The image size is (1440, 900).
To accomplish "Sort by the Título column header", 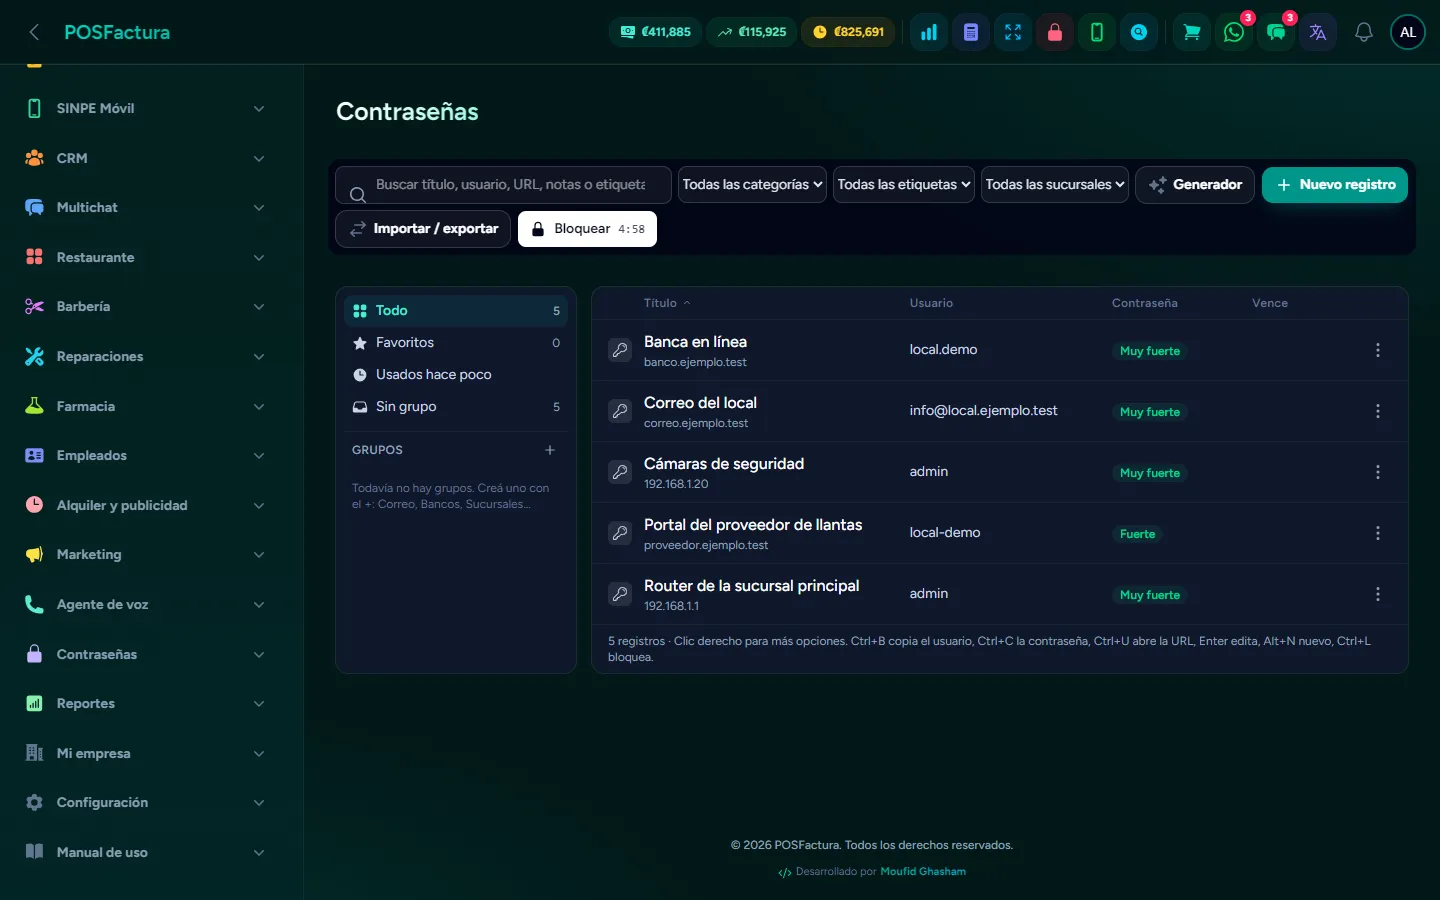I will 667,303.
